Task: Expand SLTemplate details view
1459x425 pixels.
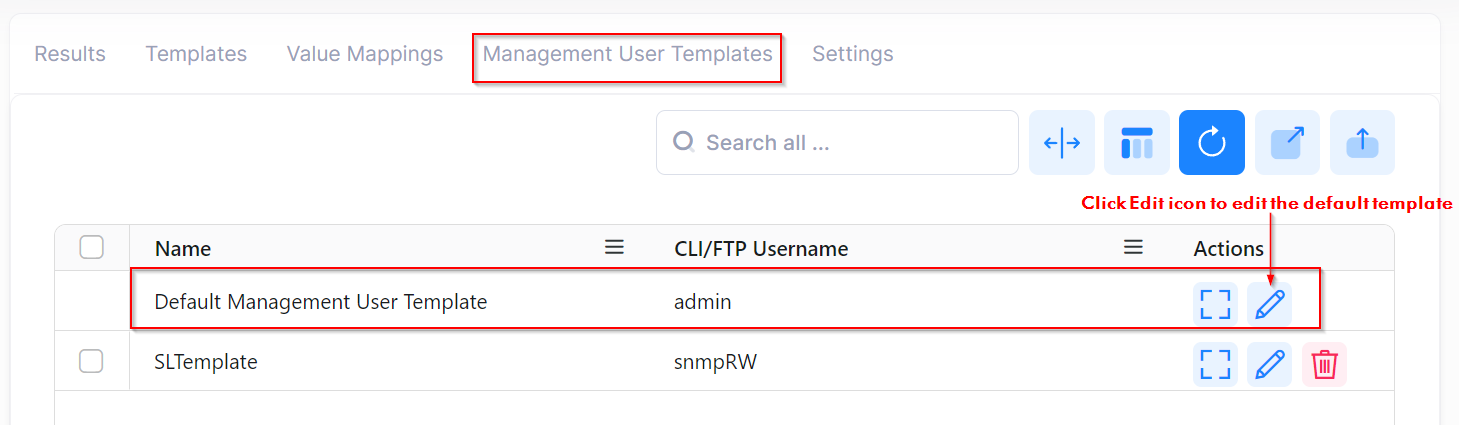Action: (1215, 364)
